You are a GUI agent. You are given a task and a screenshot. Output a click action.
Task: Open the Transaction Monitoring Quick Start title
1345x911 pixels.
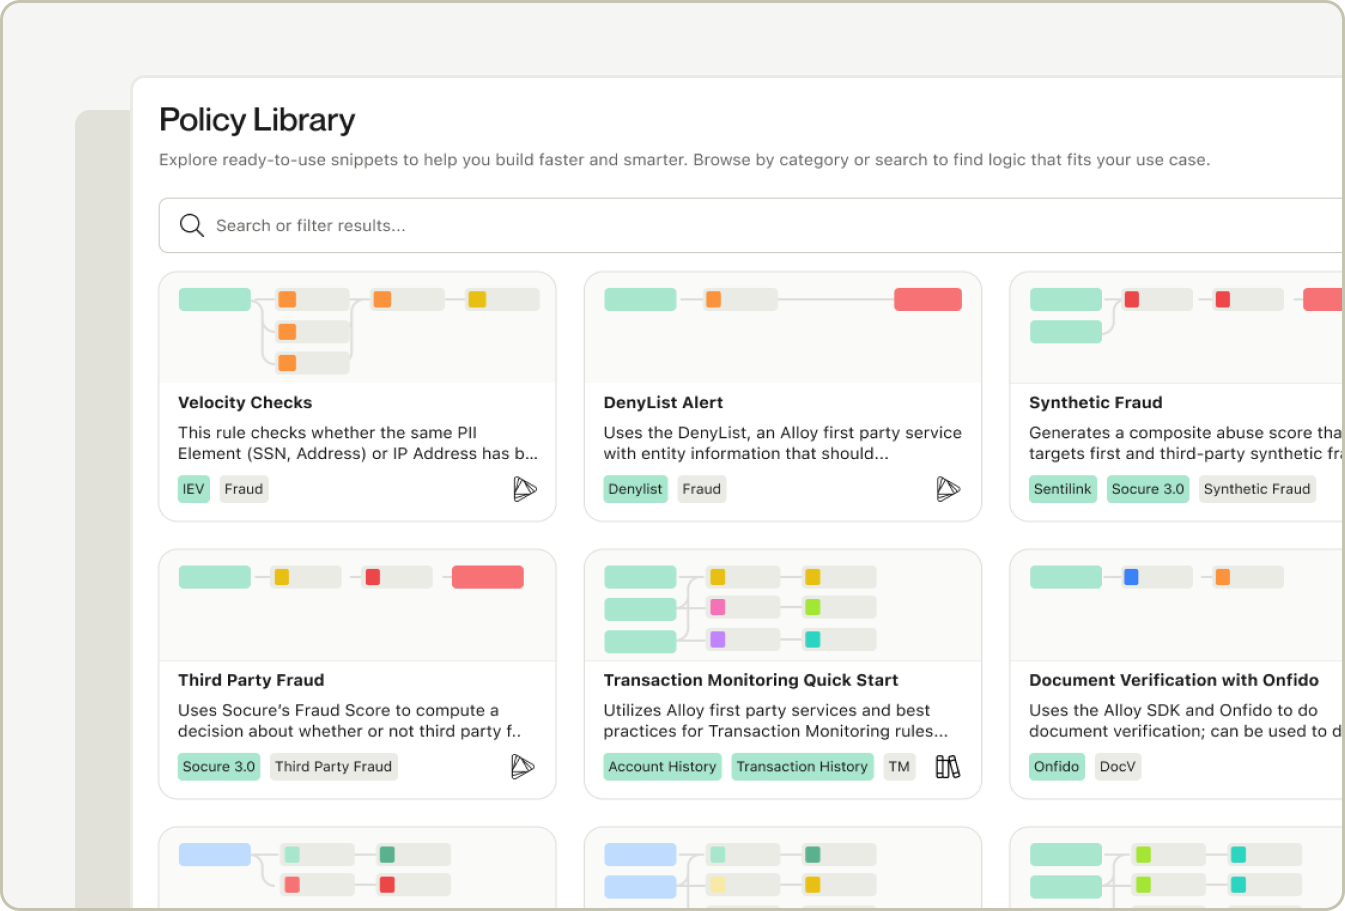coord(750,680)
